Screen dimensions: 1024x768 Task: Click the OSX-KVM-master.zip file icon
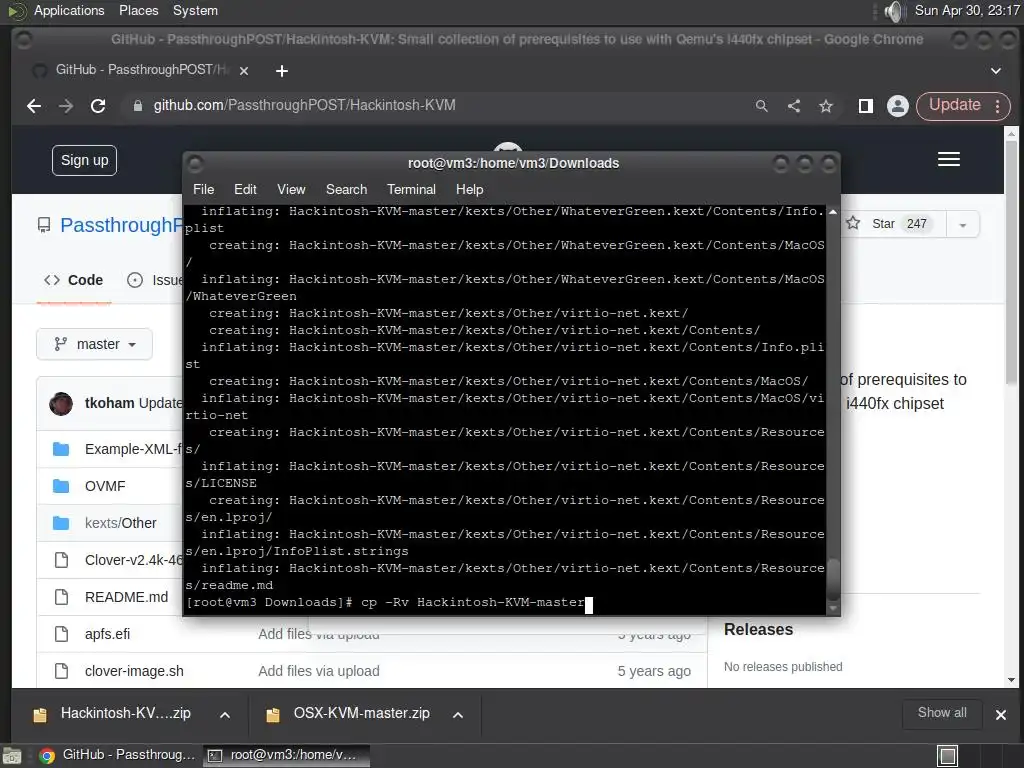(273, 715)
